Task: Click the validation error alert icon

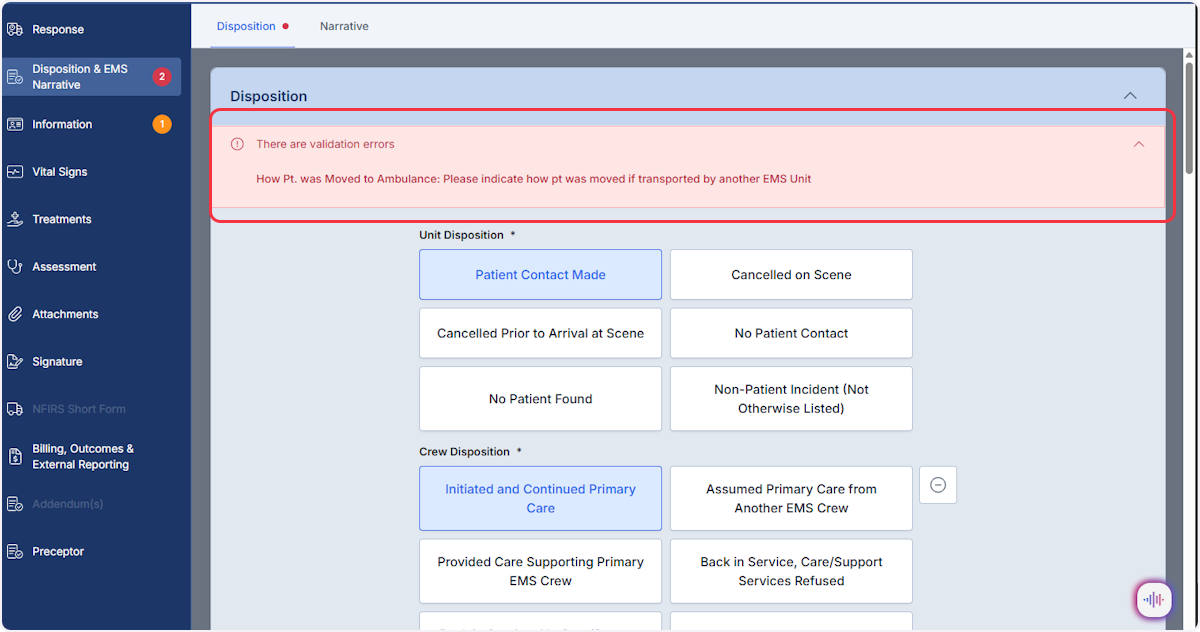Action: 237,144
